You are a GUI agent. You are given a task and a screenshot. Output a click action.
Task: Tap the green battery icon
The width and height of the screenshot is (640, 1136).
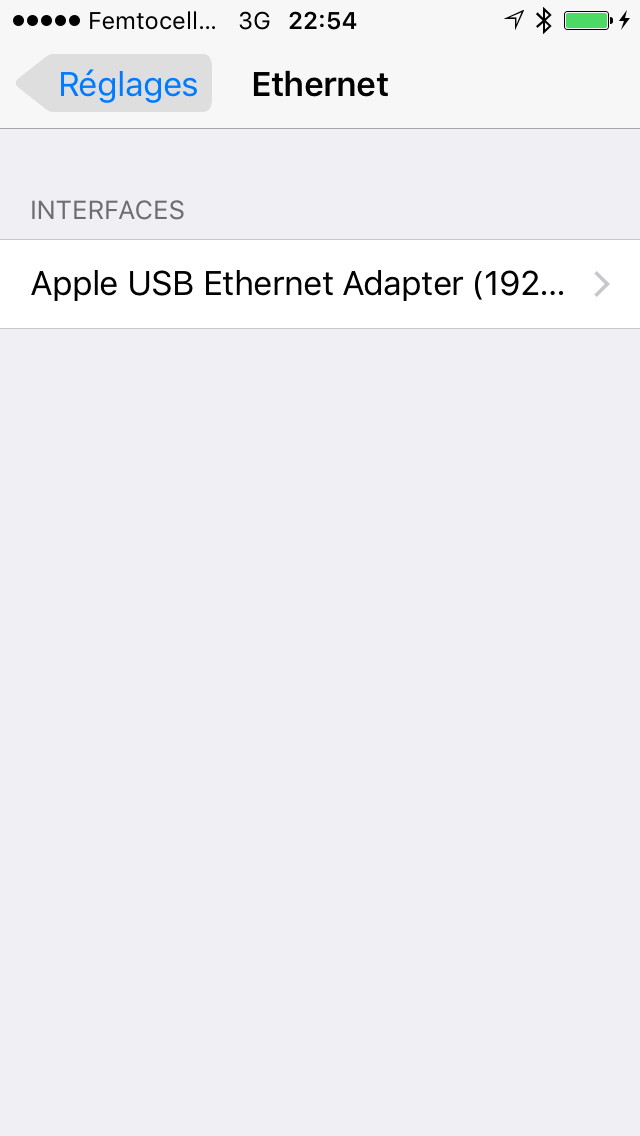click(x=588, y=20)
